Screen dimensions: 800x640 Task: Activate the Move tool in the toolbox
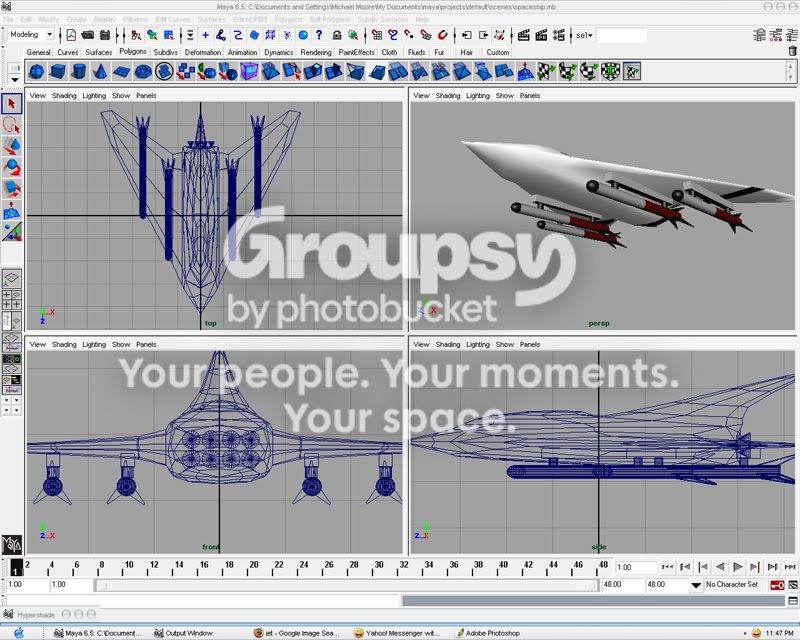[x=11, y=146]
